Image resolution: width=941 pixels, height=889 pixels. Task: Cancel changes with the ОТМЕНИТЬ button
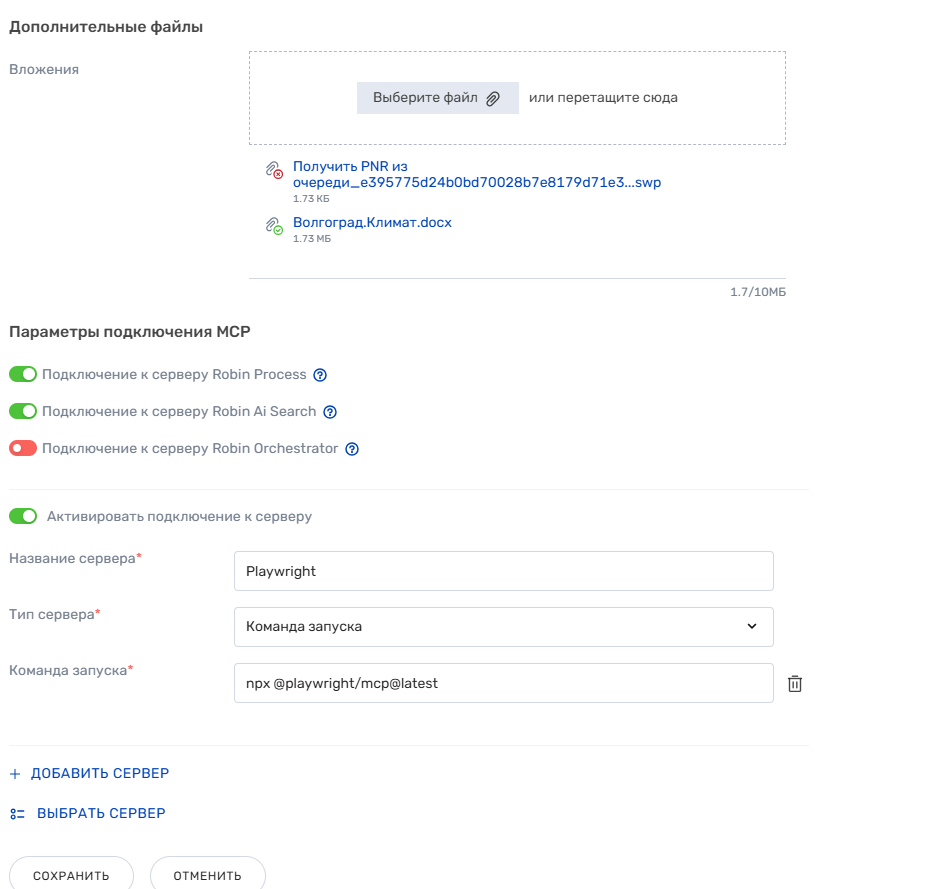pyautogui.click(x=207, y=875)
